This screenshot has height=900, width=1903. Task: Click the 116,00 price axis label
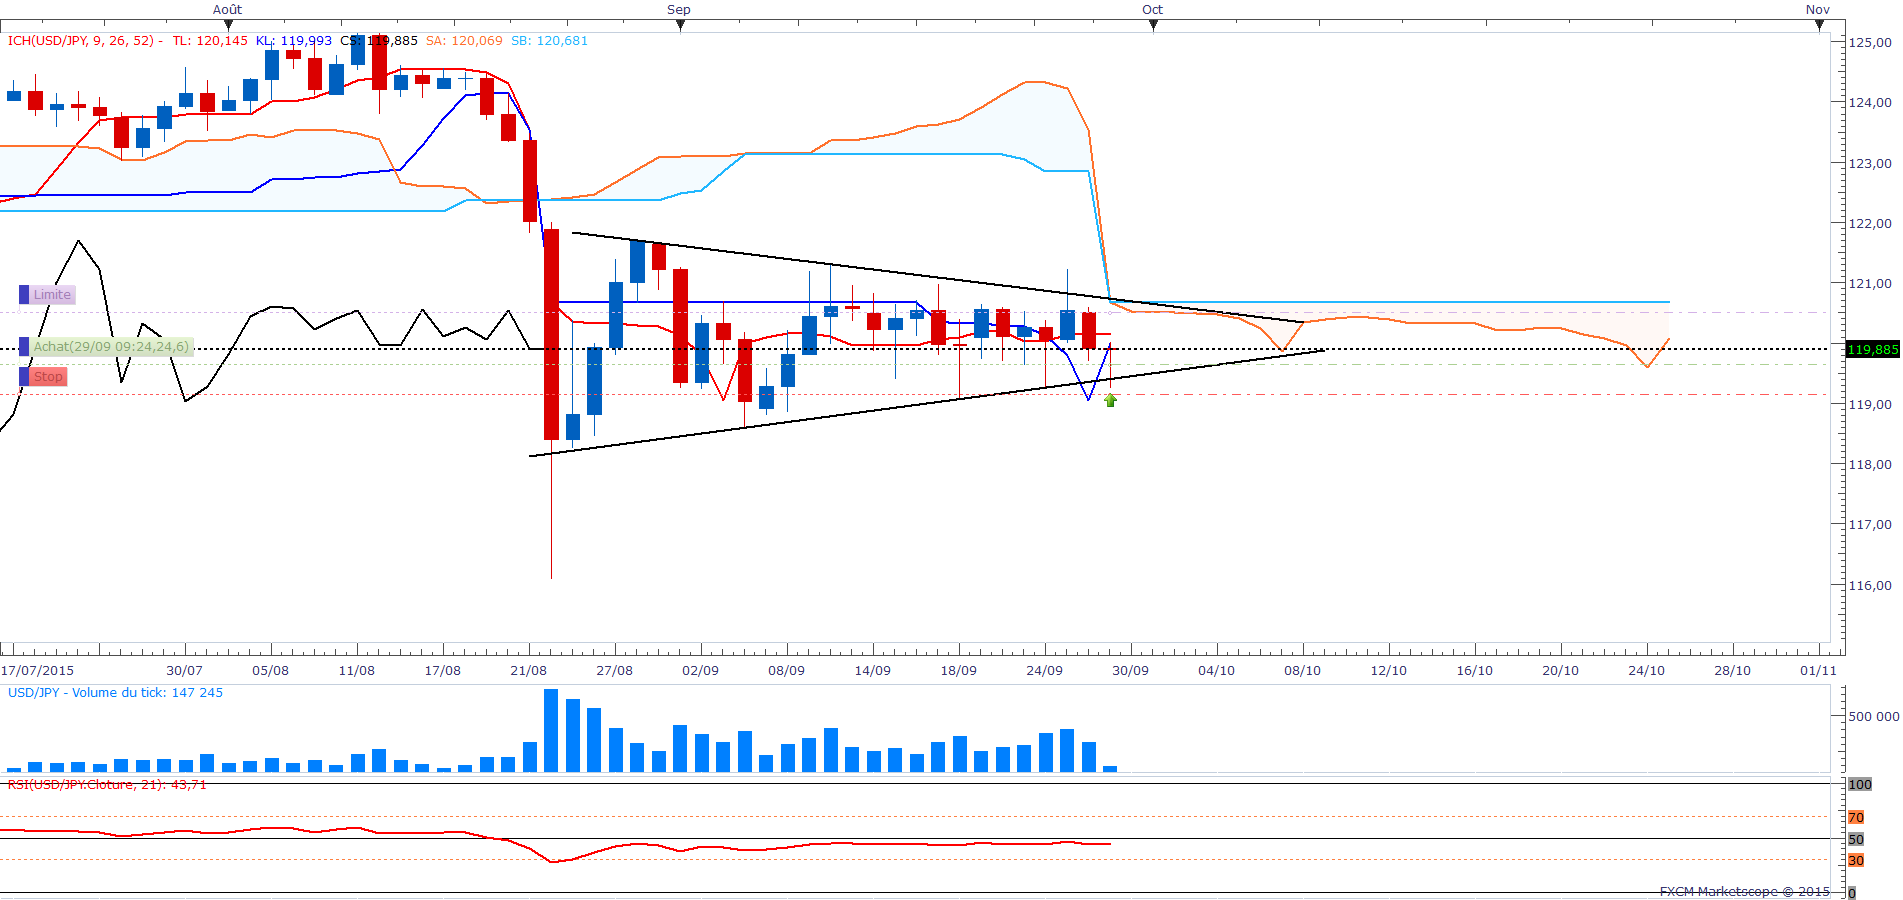coord(1870,585)
